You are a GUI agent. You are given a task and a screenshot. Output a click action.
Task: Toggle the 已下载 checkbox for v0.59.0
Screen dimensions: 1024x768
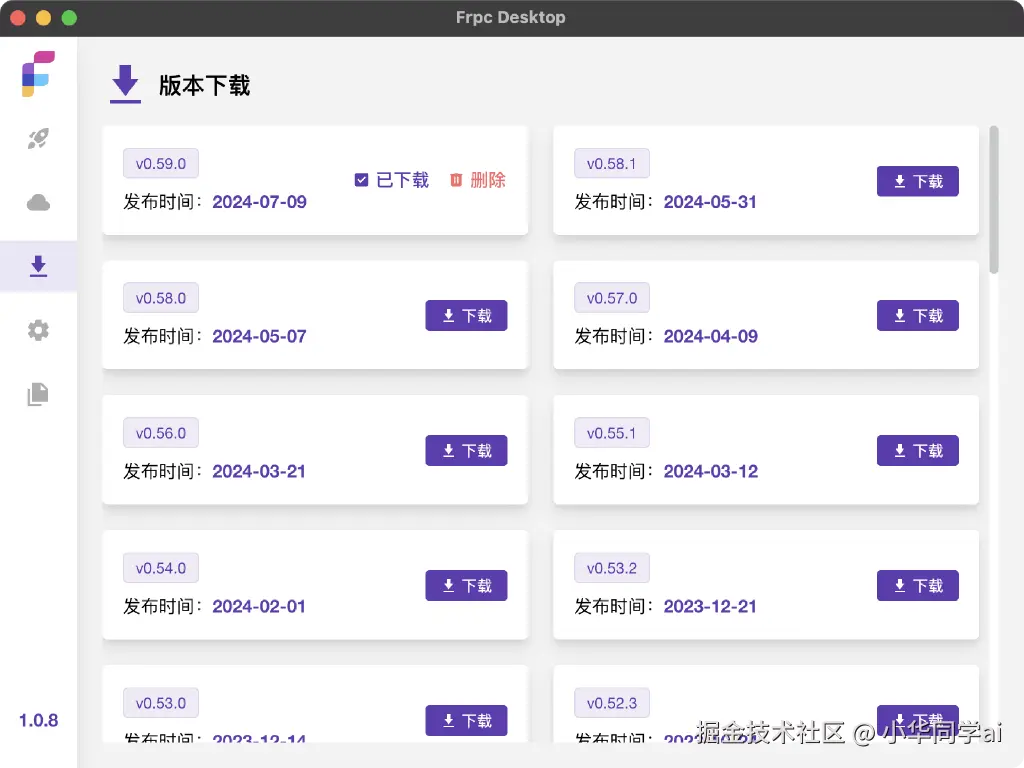[362, 180]
